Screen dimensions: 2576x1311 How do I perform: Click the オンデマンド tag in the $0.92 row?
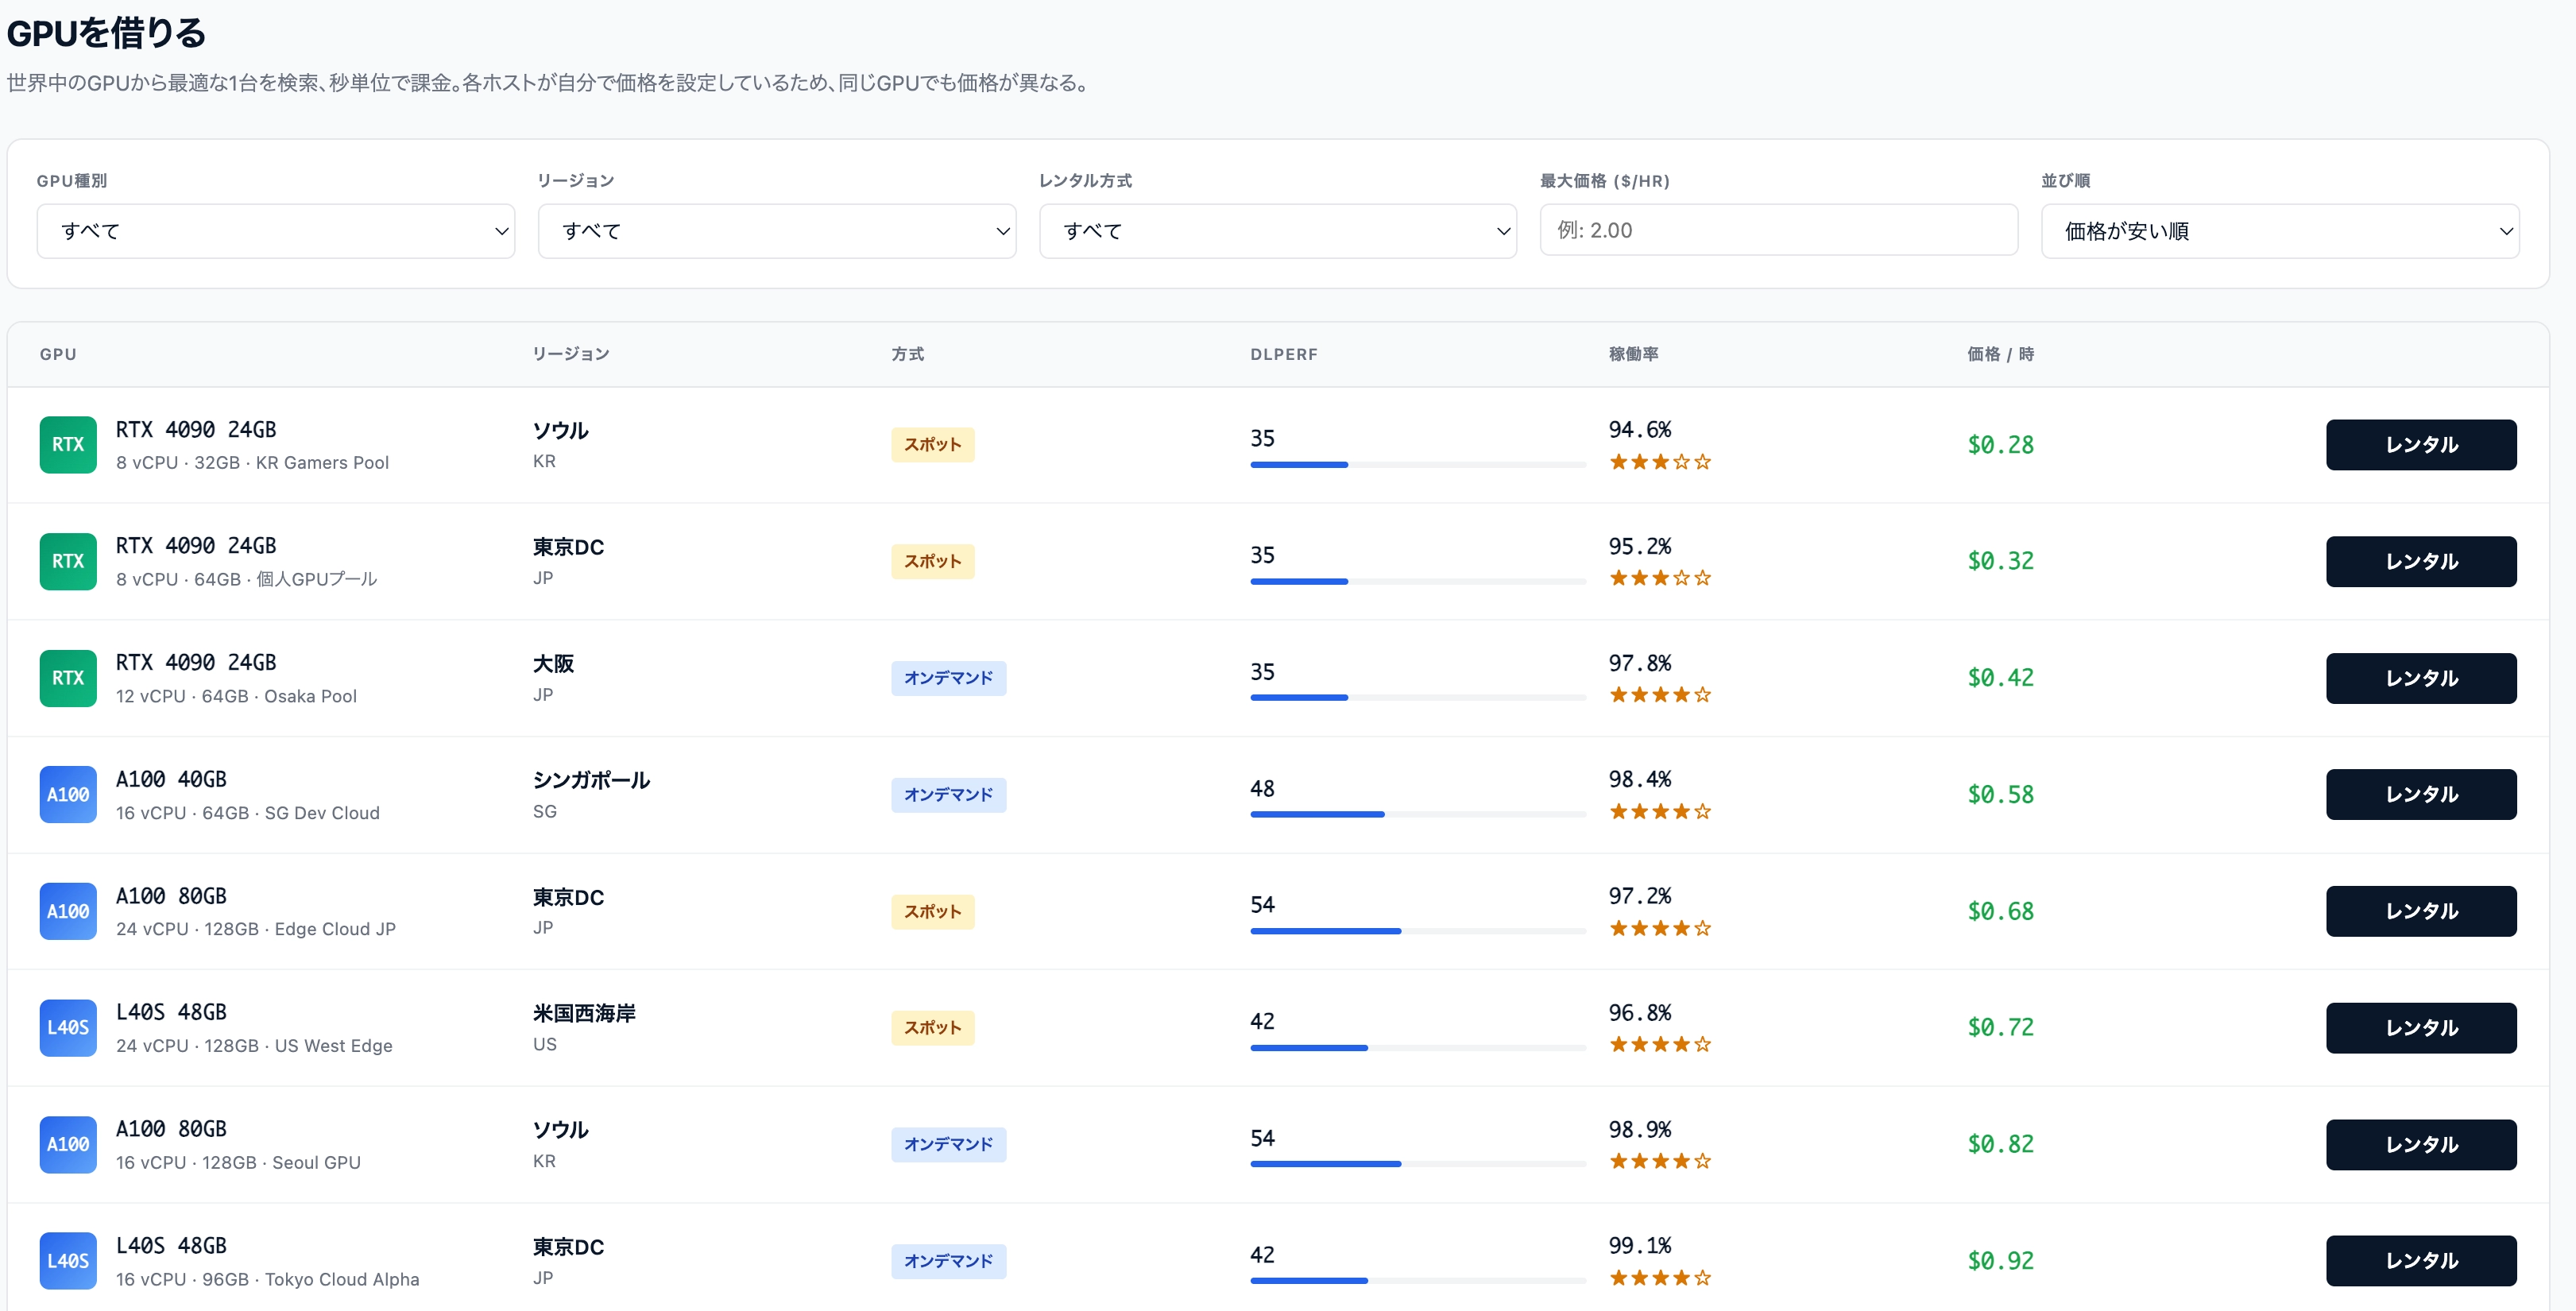click(x=949, y=1261)
